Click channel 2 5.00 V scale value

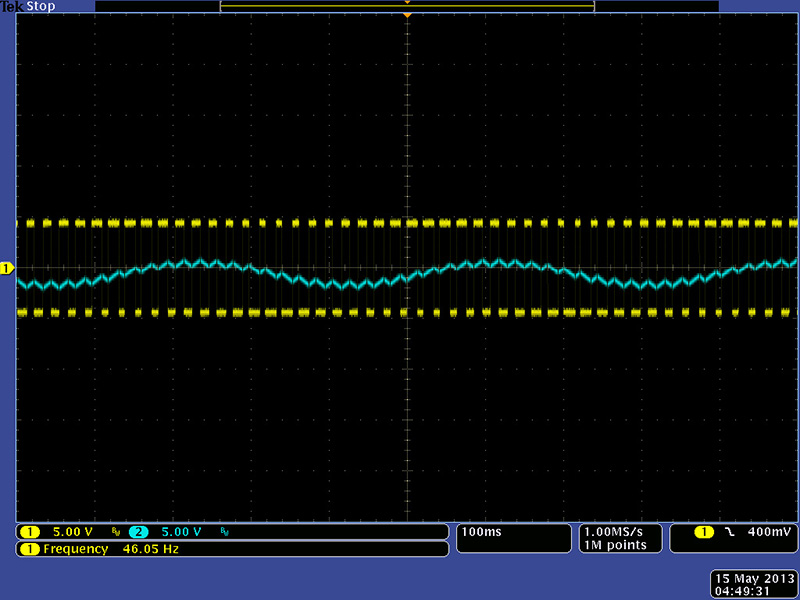181,532
